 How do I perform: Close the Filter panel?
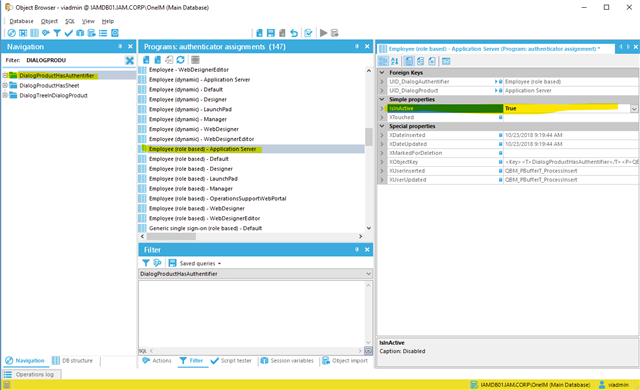[367, 249]
